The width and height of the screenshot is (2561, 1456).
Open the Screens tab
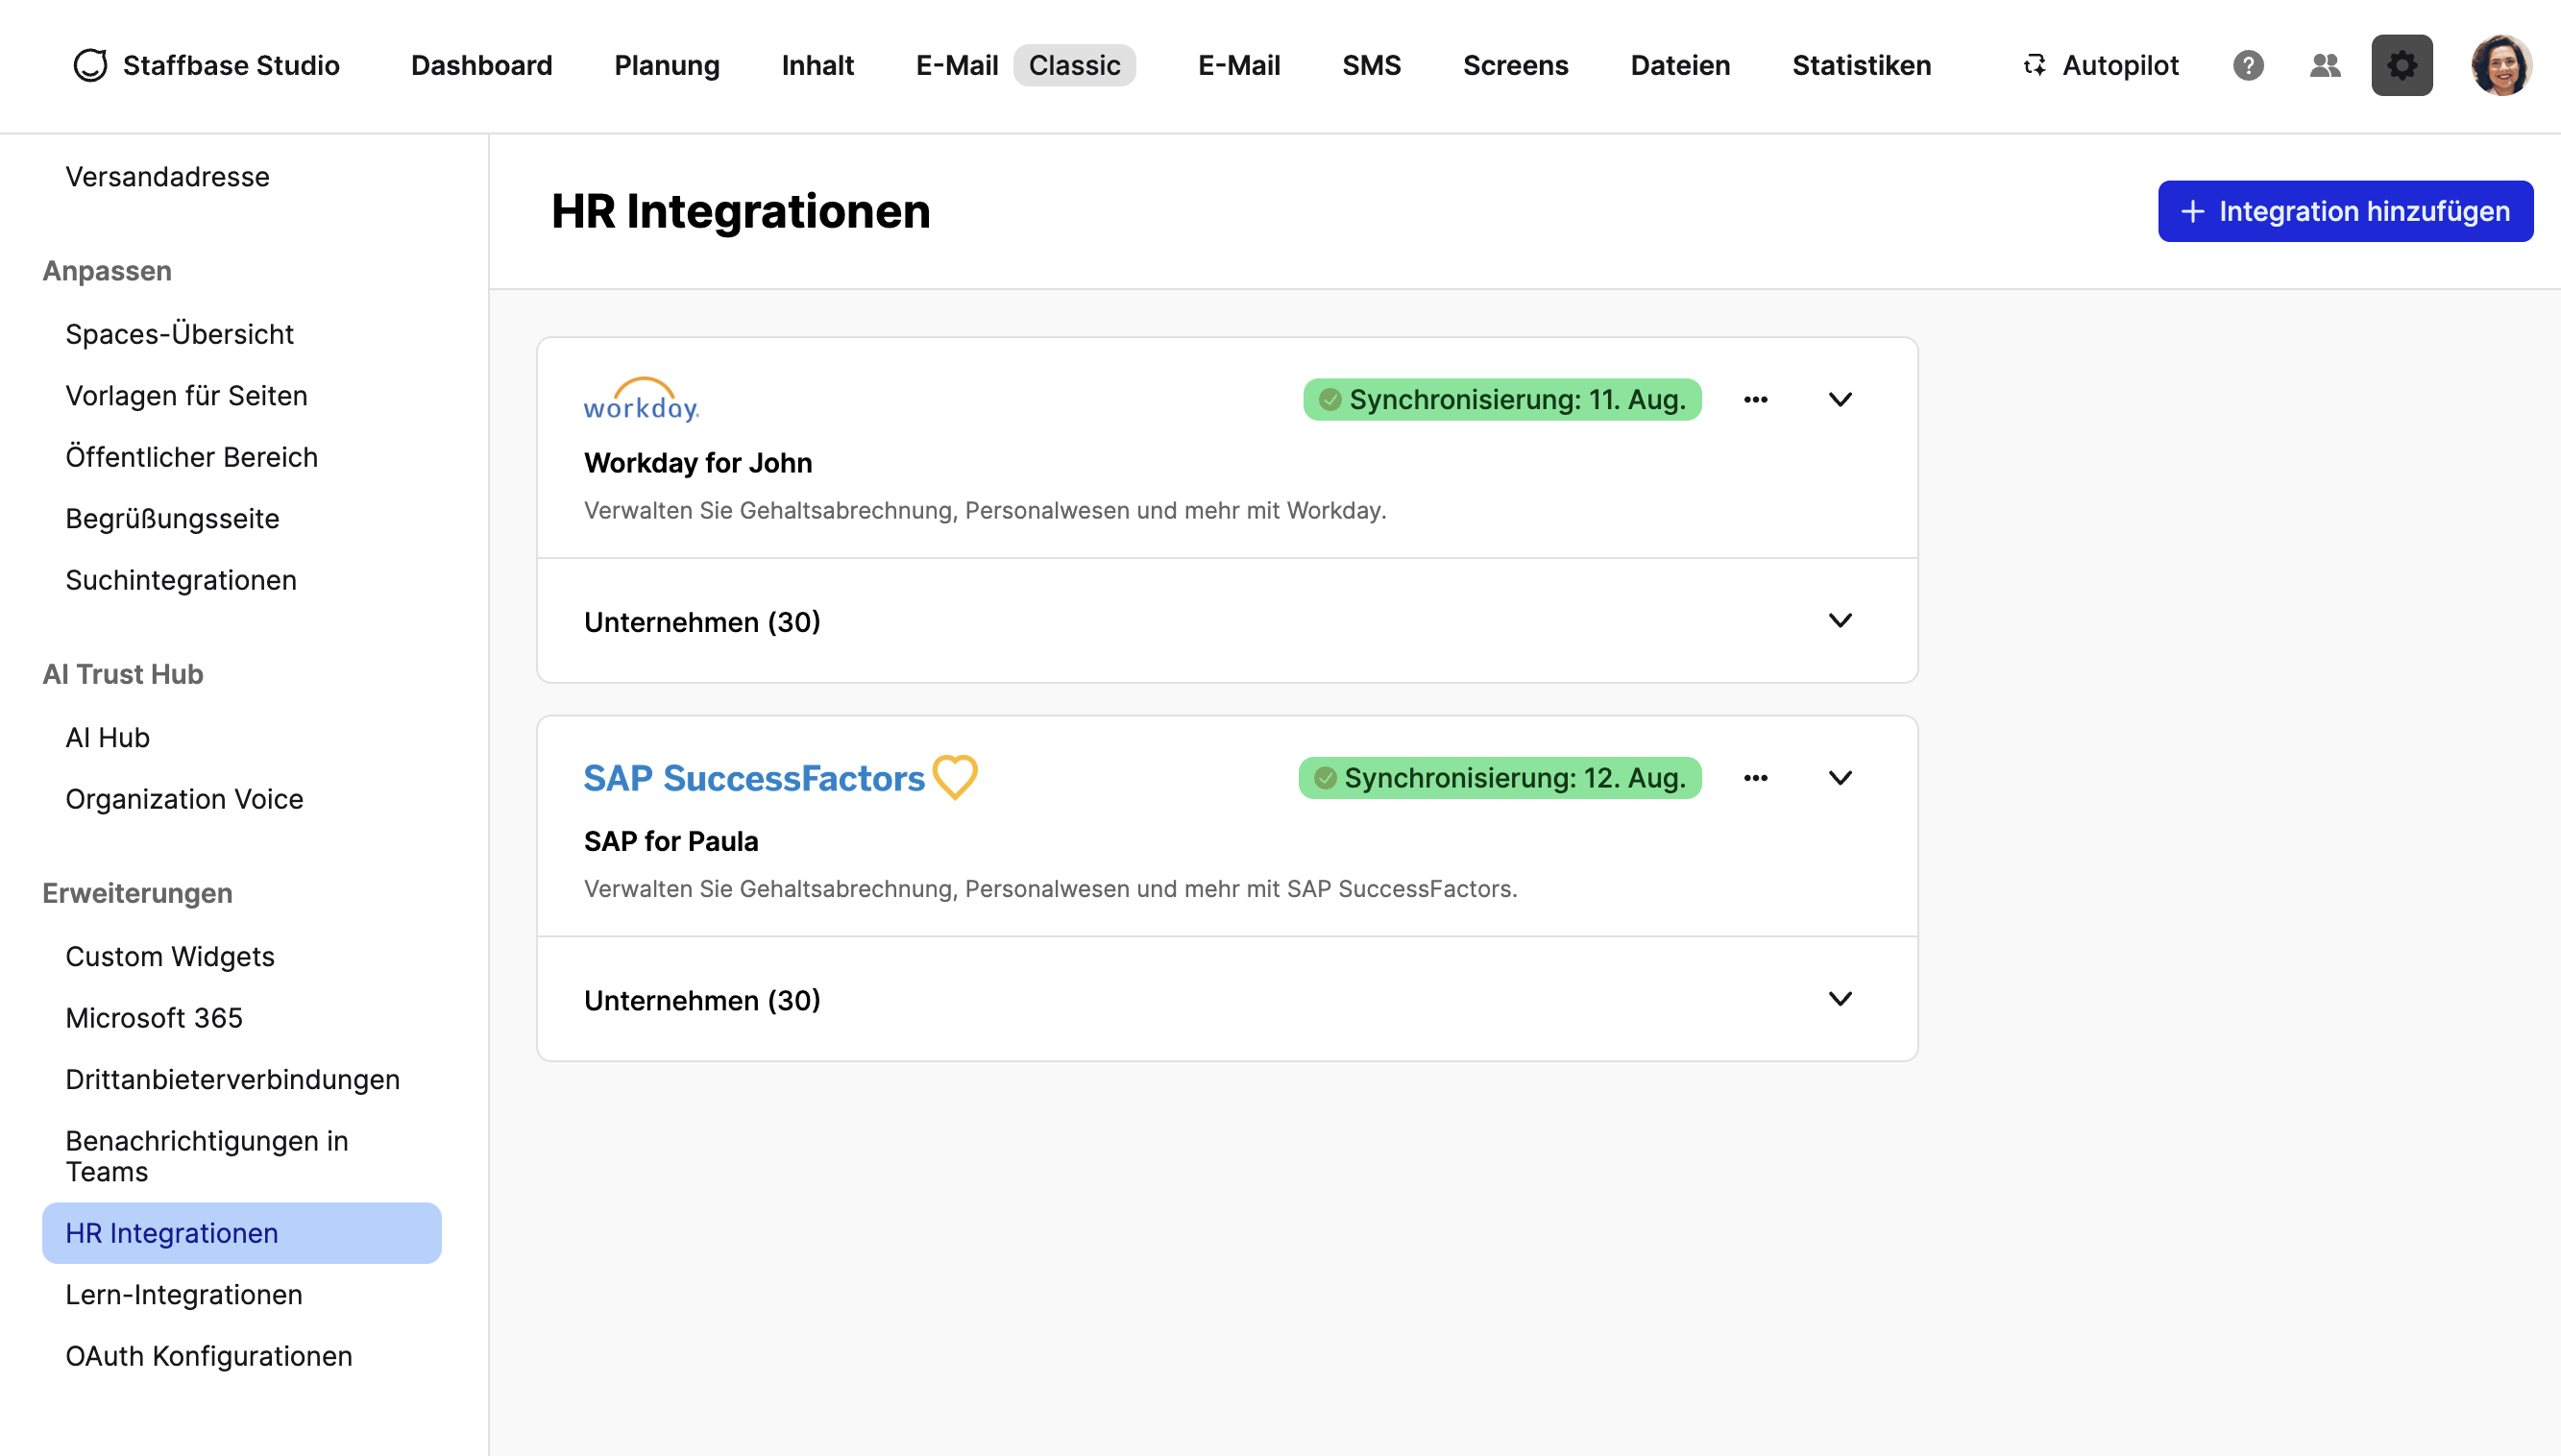[1515, 65]
